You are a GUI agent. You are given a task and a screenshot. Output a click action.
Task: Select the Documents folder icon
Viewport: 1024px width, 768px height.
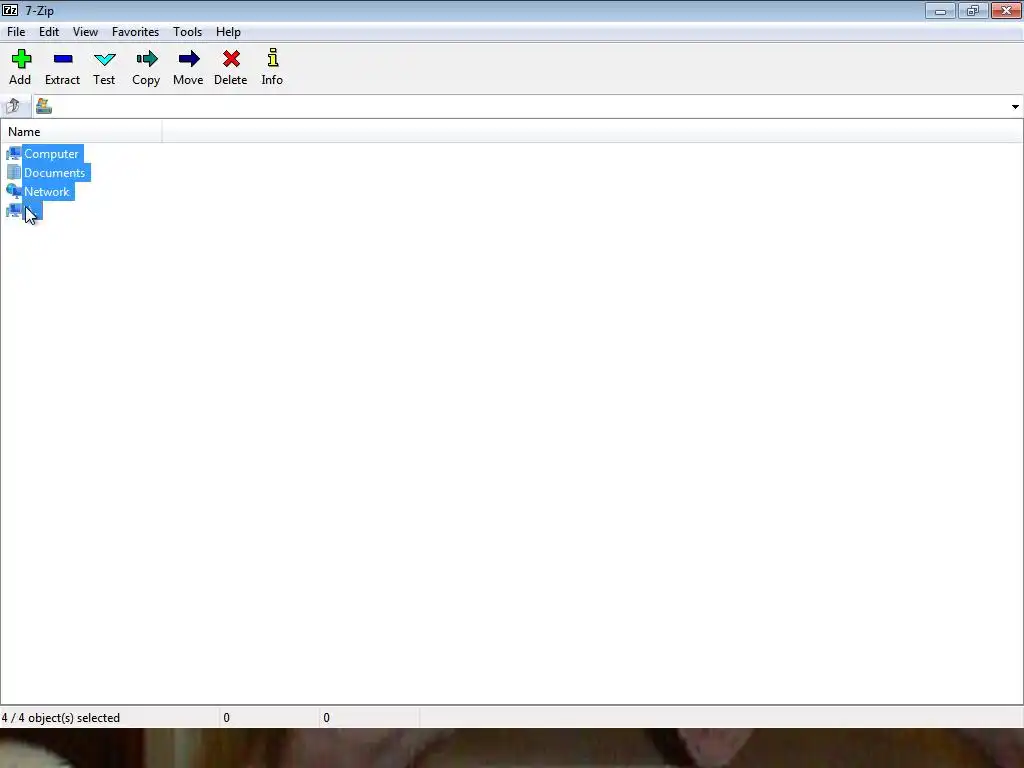tap(14, 172)
